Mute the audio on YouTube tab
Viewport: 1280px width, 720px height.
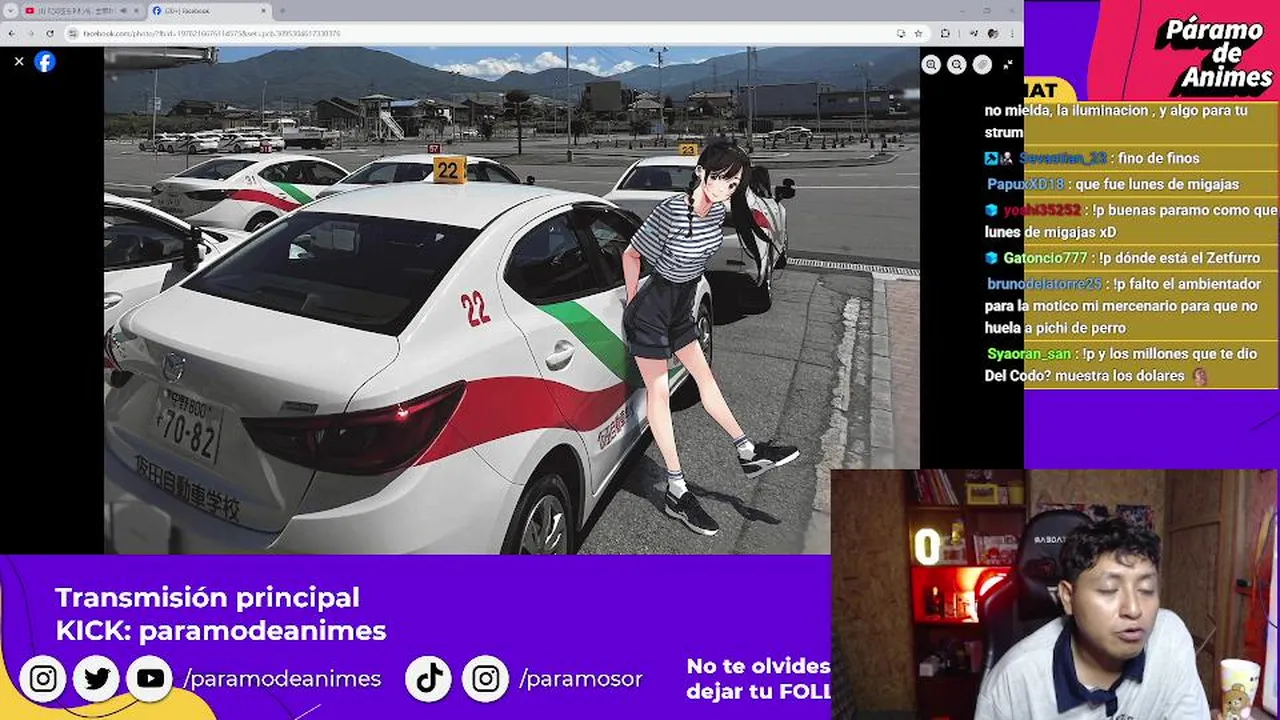click(123, 11)
